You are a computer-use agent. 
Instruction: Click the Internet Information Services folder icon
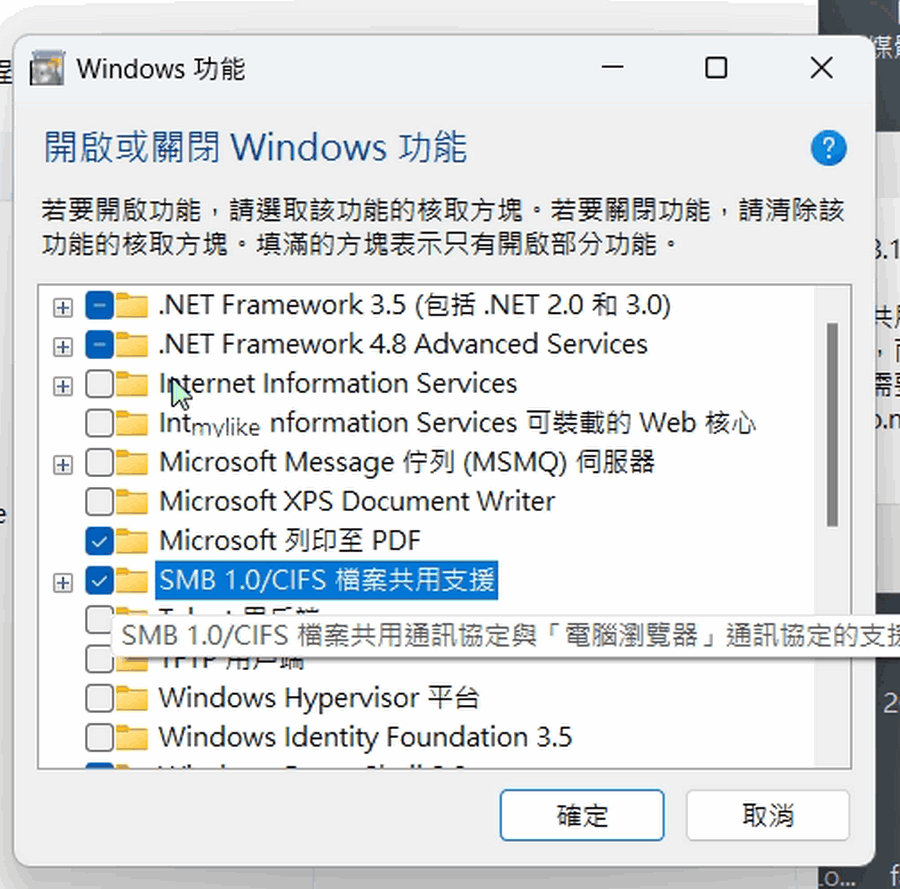click(x=132, y=383)
